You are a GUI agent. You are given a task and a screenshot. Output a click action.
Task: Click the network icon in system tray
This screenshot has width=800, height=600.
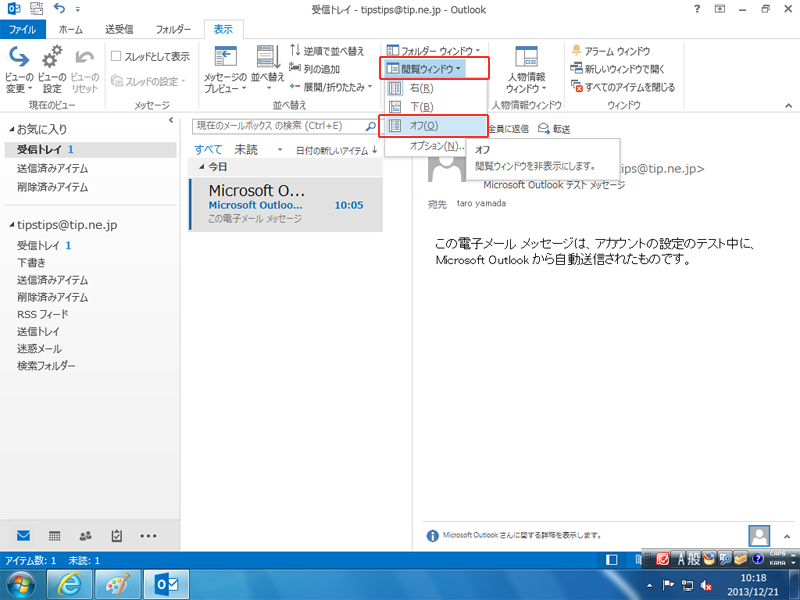pyautogui.click(x=687, y=586)
